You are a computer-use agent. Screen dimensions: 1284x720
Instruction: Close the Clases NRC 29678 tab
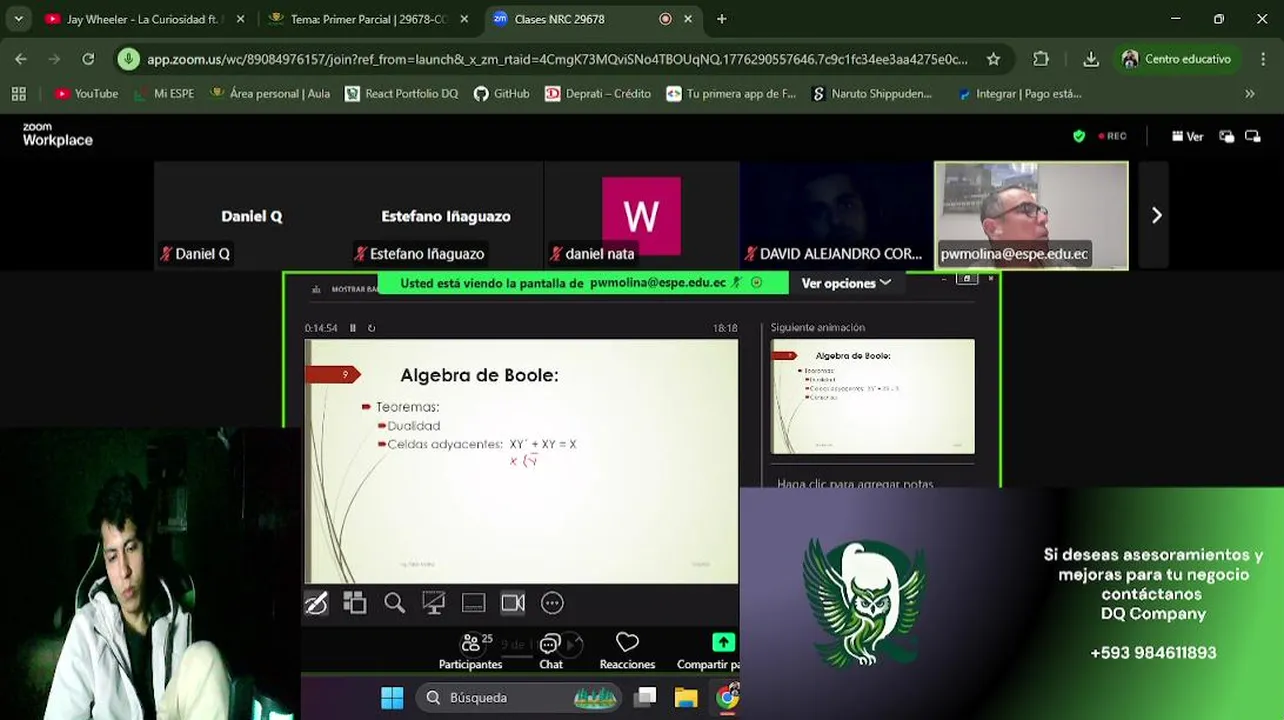pyautogui.click(x=688, y=19)
